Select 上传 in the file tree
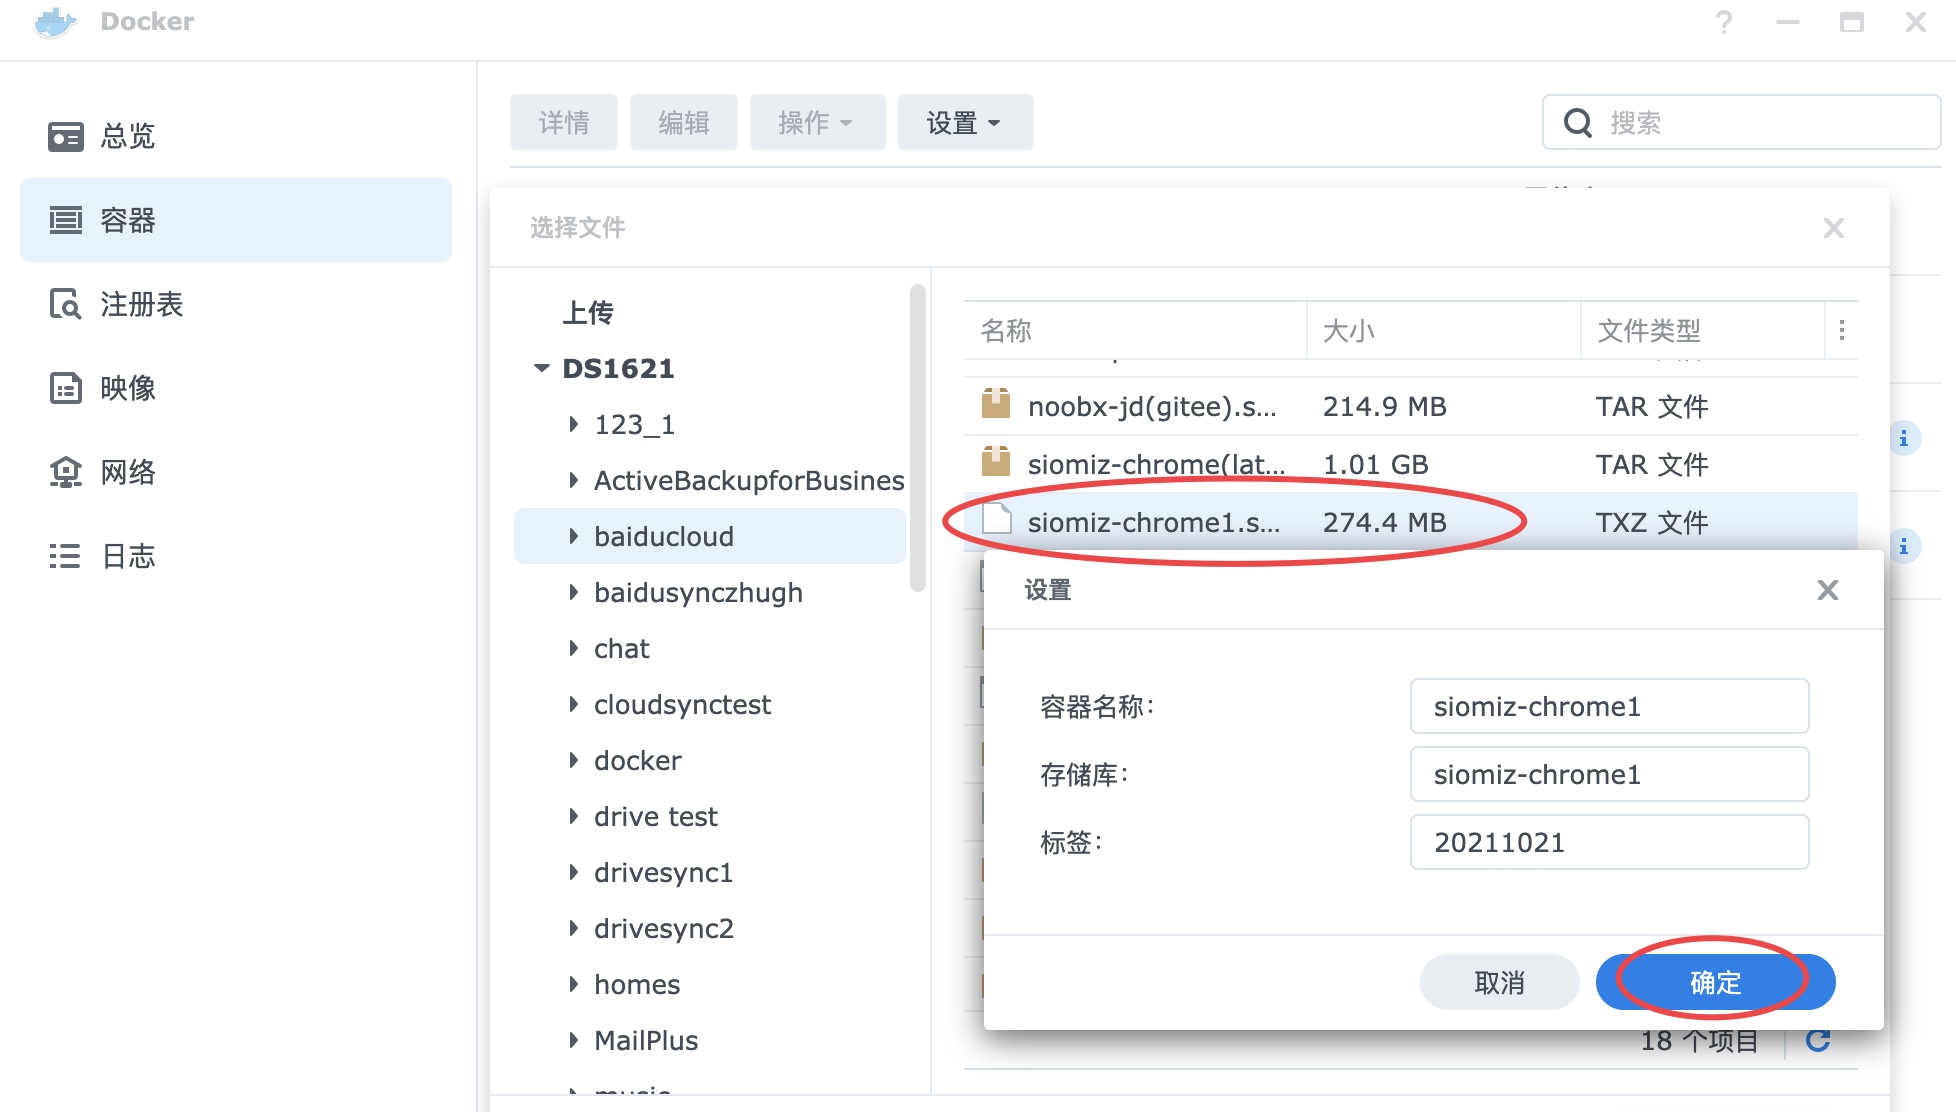Screen dimensions: 1956x1112 pyautogui.click(x=588, y=313)
